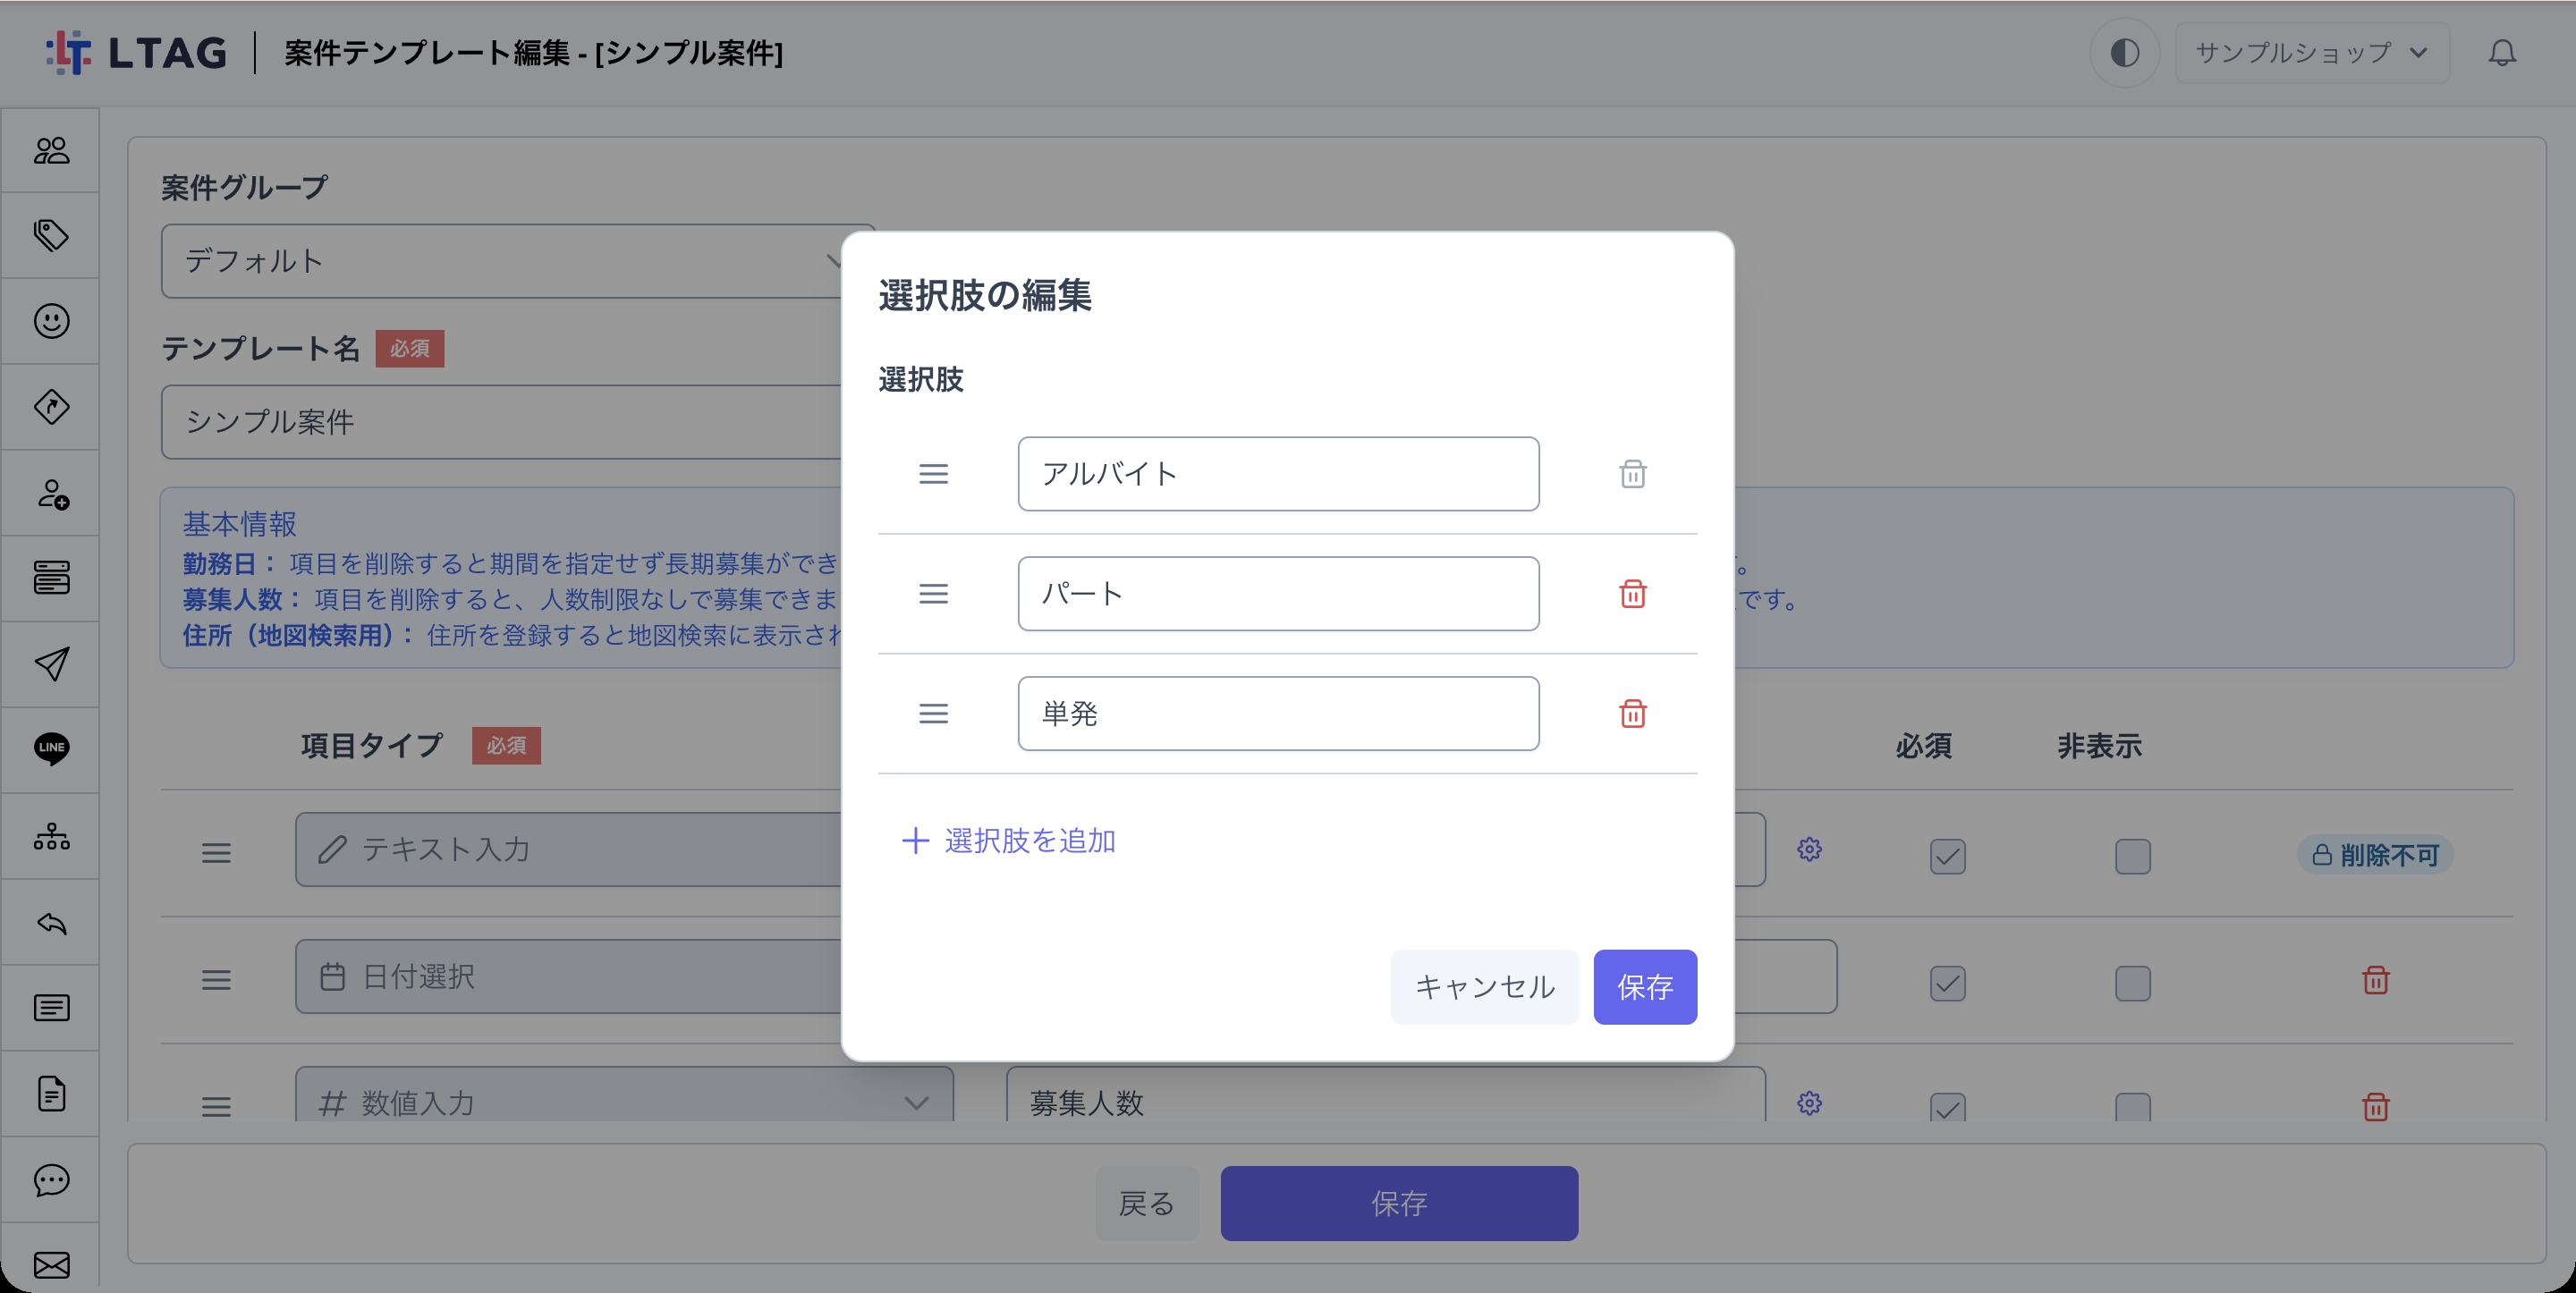Click the greyed trash icon beside アルバイト
This screenshot has height=1293, width=2576.
click(x=1632, y=474)
